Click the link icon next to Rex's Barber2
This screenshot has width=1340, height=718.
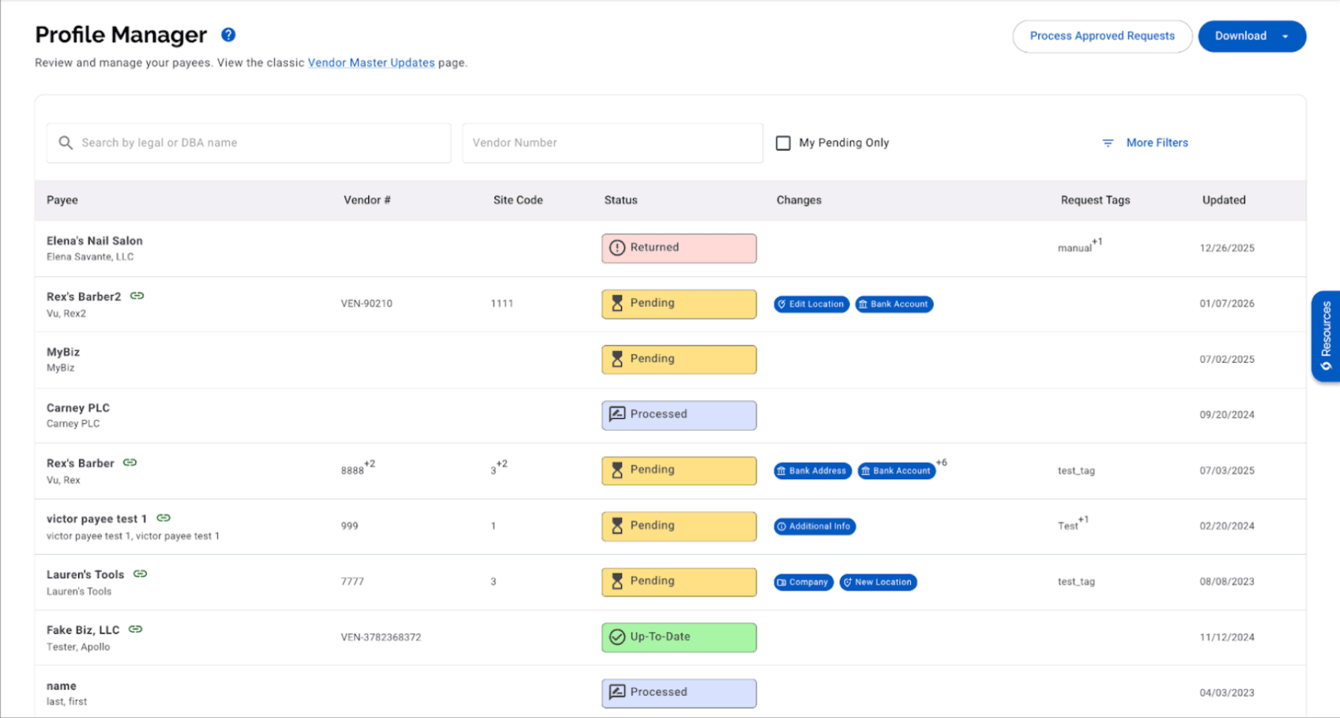(137, 296)
